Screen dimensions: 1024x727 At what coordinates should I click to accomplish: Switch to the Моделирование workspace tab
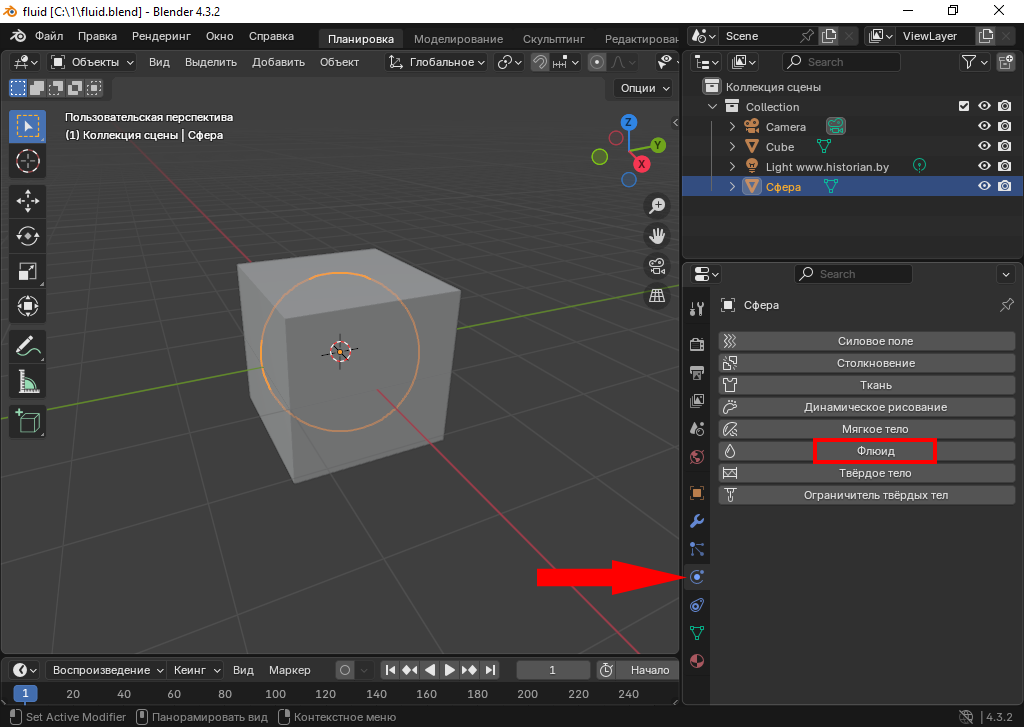(458, 39)
